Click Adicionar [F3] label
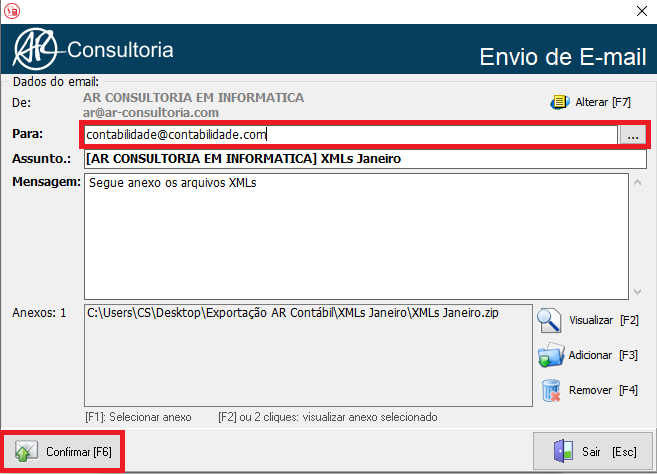The height and width of the screenshot is (474, 657). click(603, 355)
